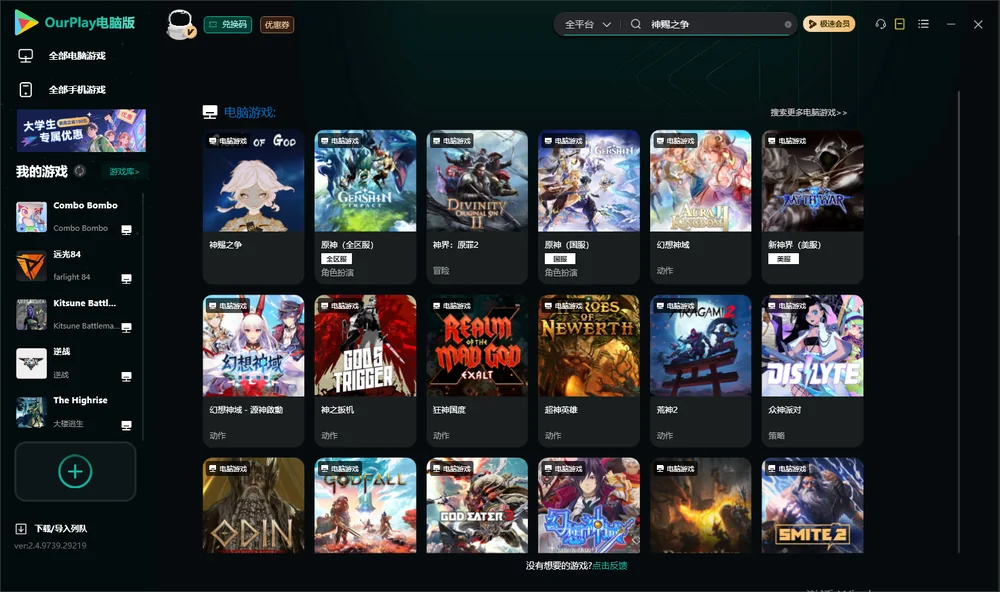Open the customer service headset icon
The width and height of the screenshot is (1000, 592).
point(881,24)
